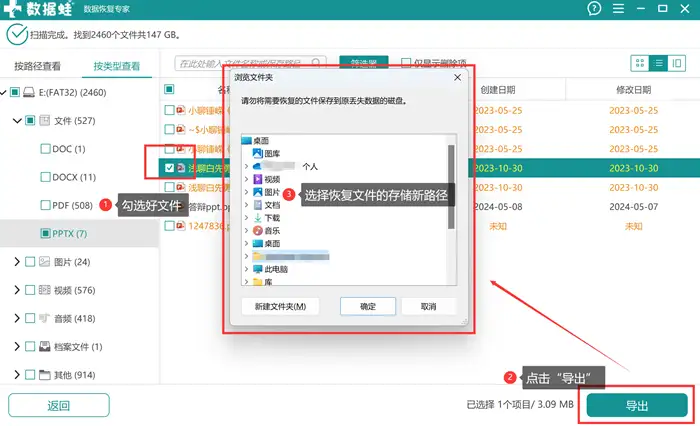Click the 图片 (24) picture category icon
Screen dimensions: 700x426
tap(44, 262)
